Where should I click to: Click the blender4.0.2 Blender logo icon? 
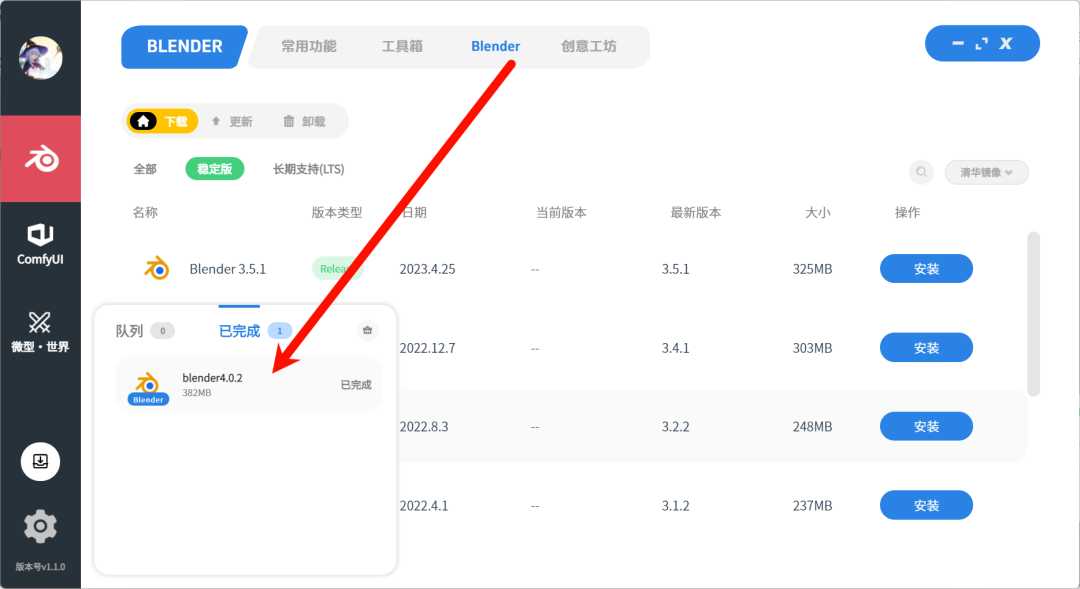[x=147, y=388]
